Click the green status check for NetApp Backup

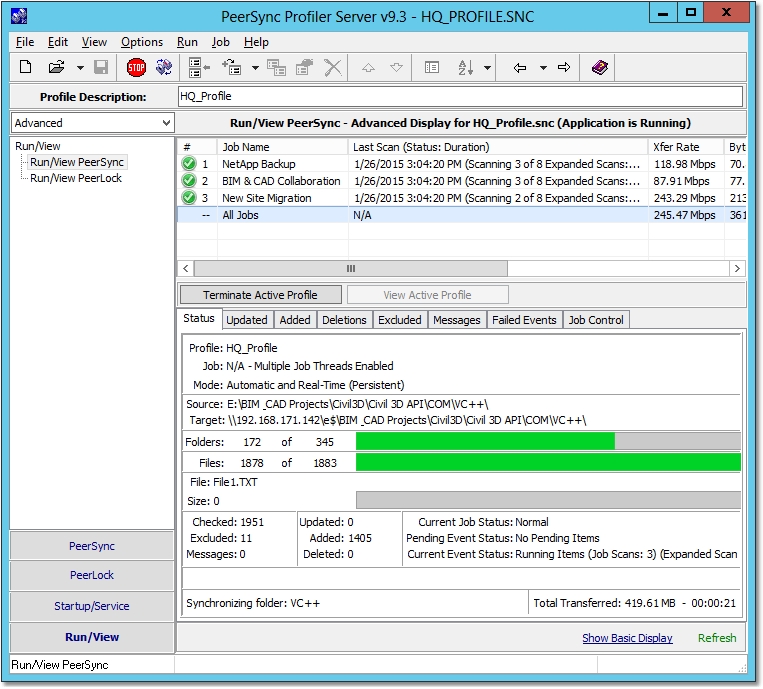[x=188, y=163]
